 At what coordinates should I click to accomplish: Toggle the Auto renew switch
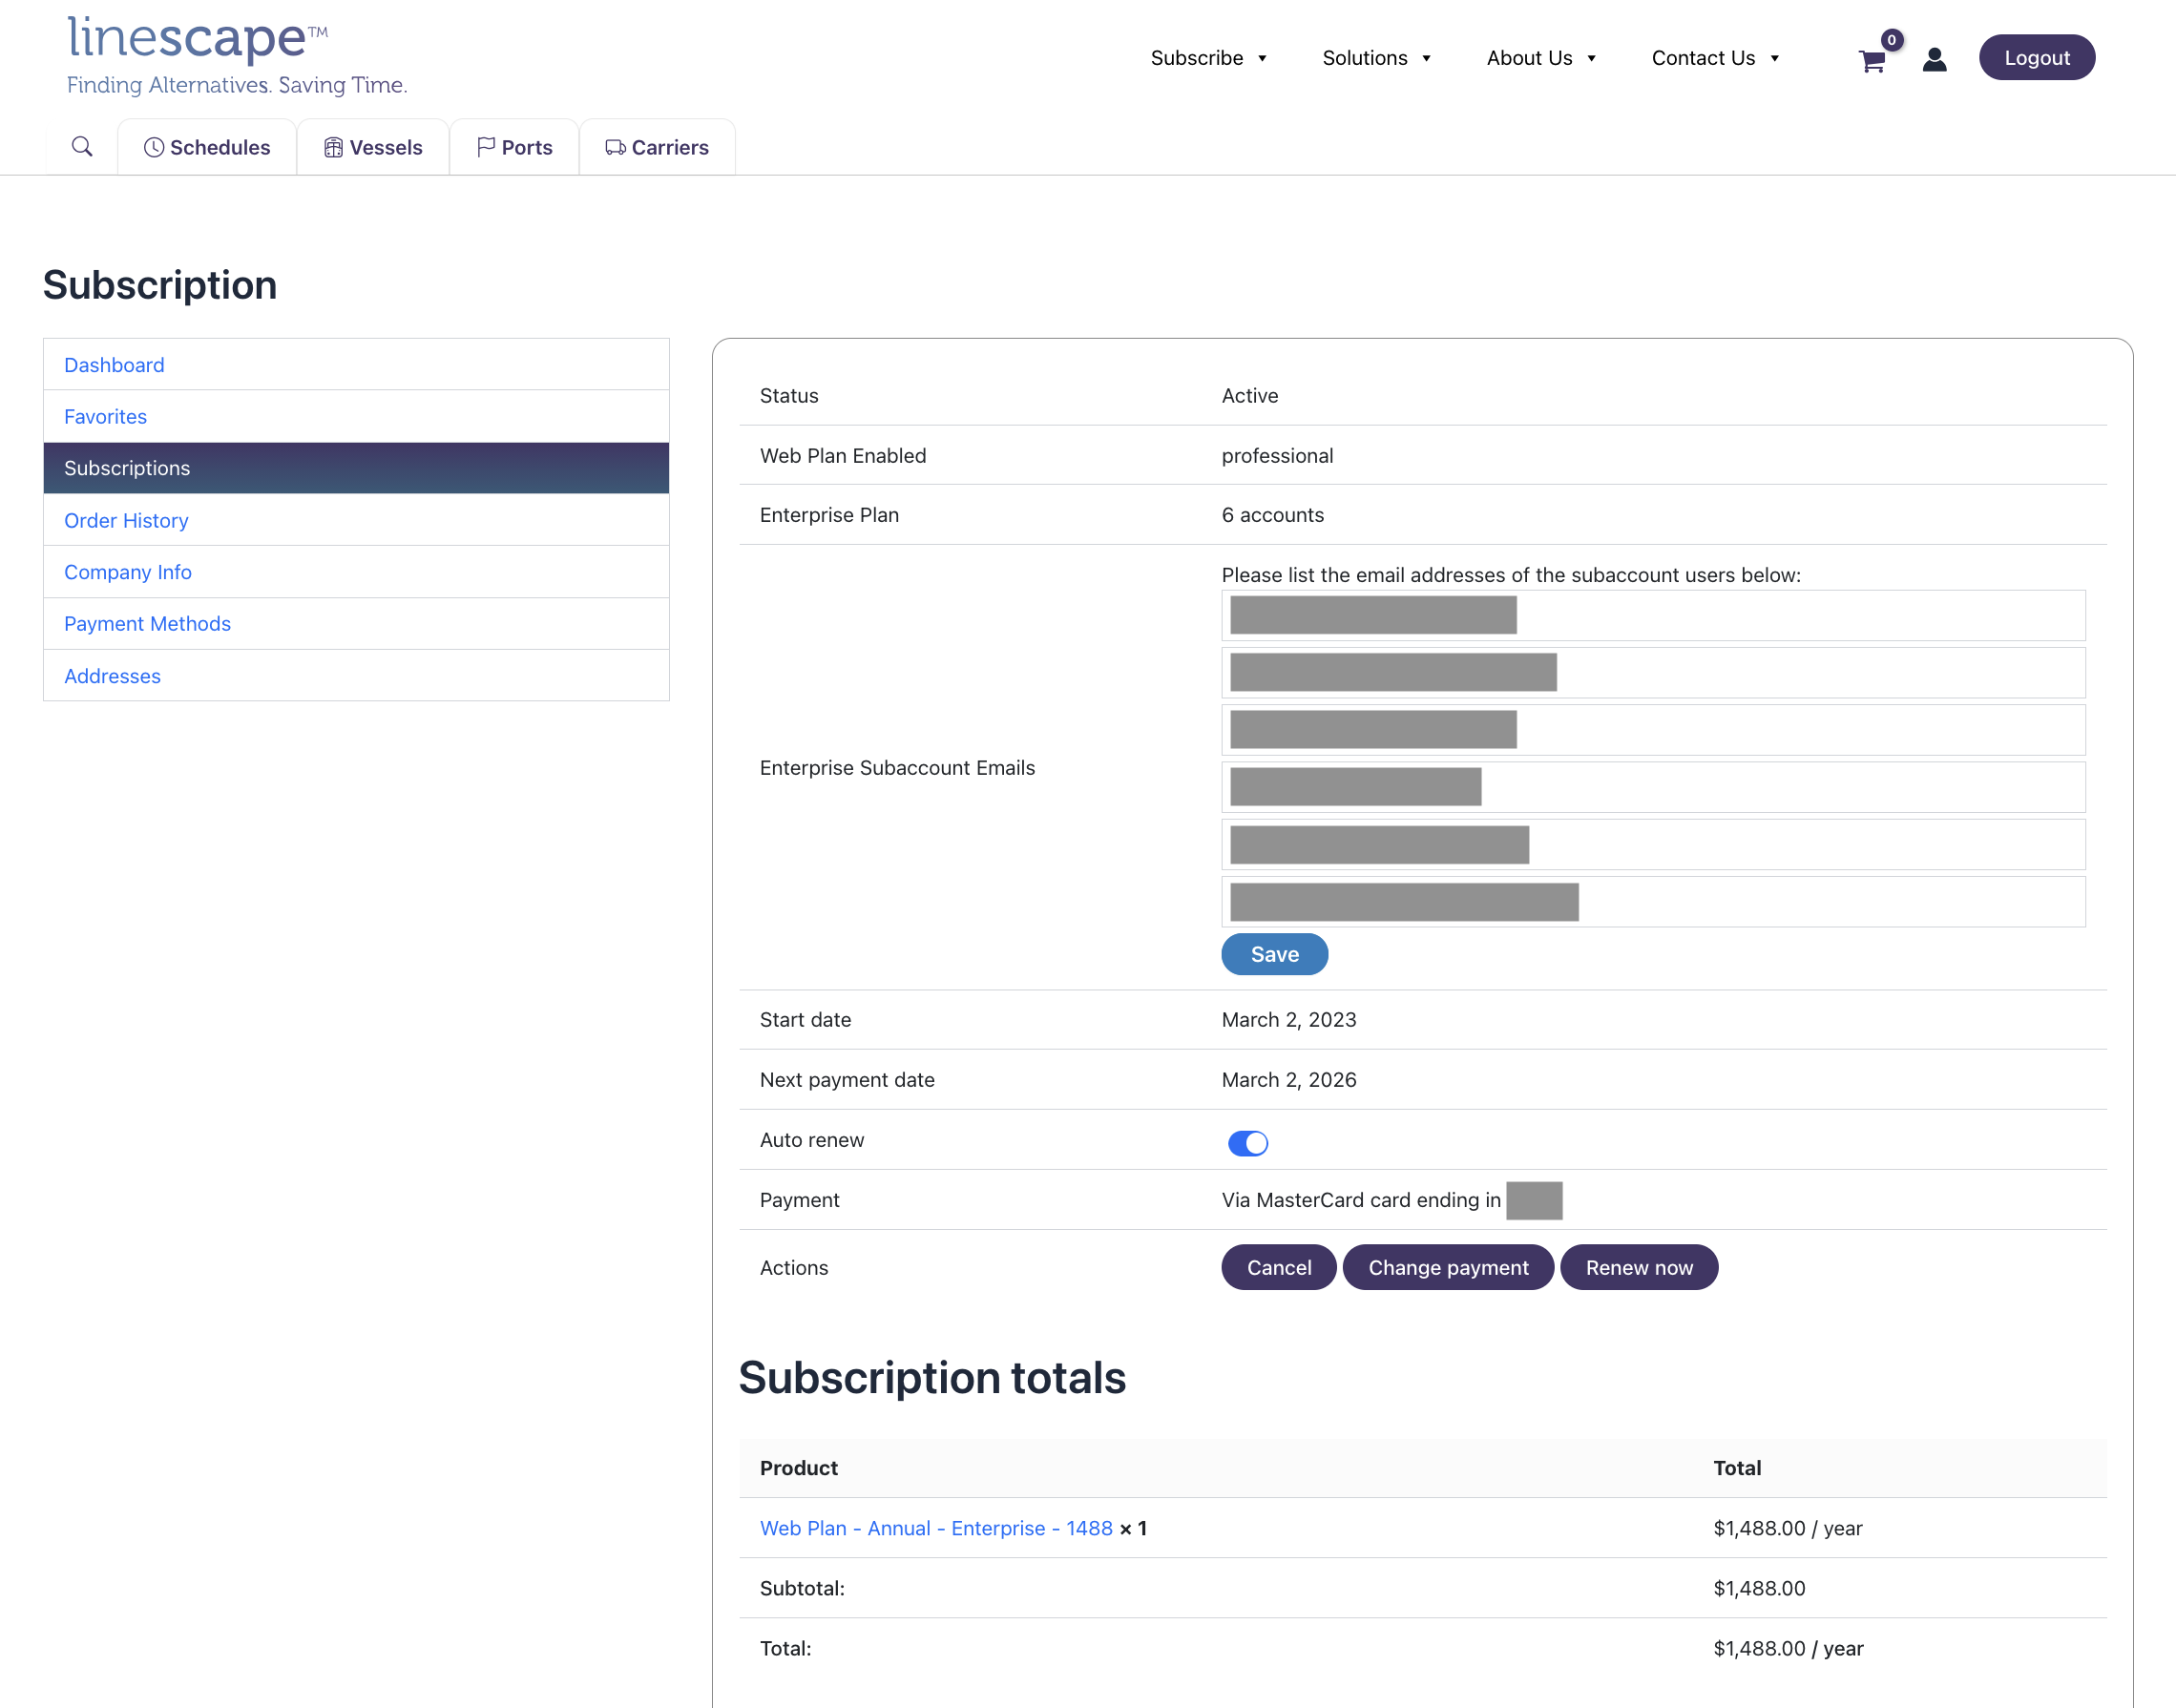click(1247, 1142)
